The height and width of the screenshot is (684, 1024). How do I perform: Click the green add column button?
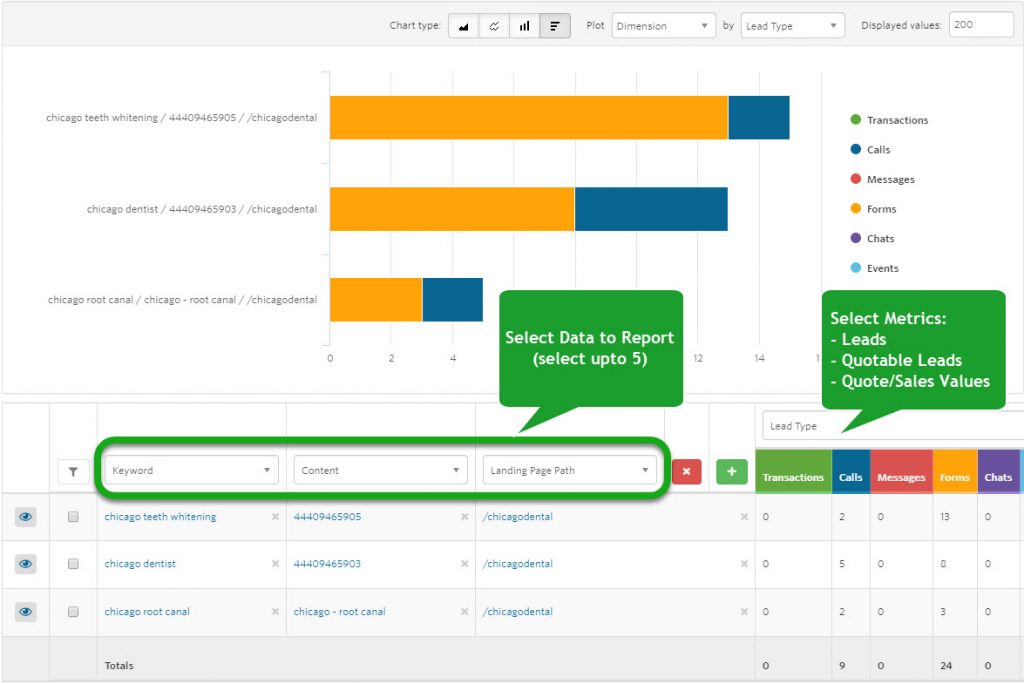731,471
